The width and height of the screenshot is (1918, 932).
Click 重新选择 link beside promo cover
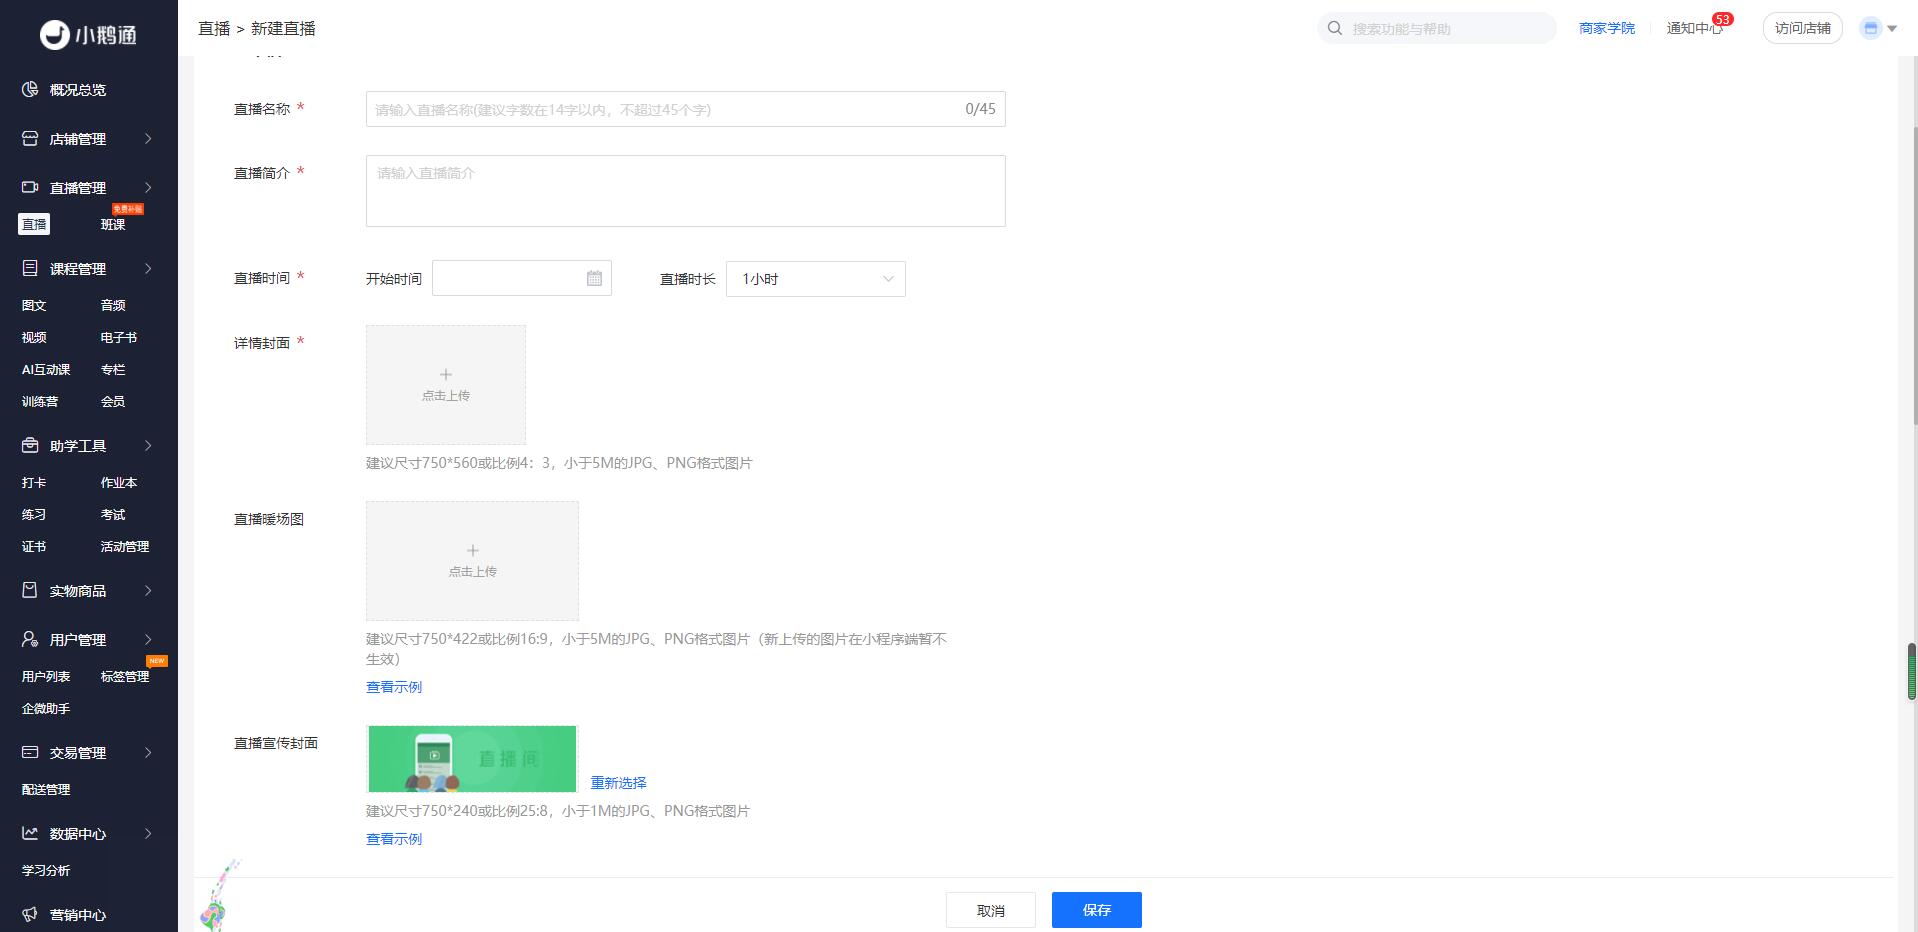point(618,783)
